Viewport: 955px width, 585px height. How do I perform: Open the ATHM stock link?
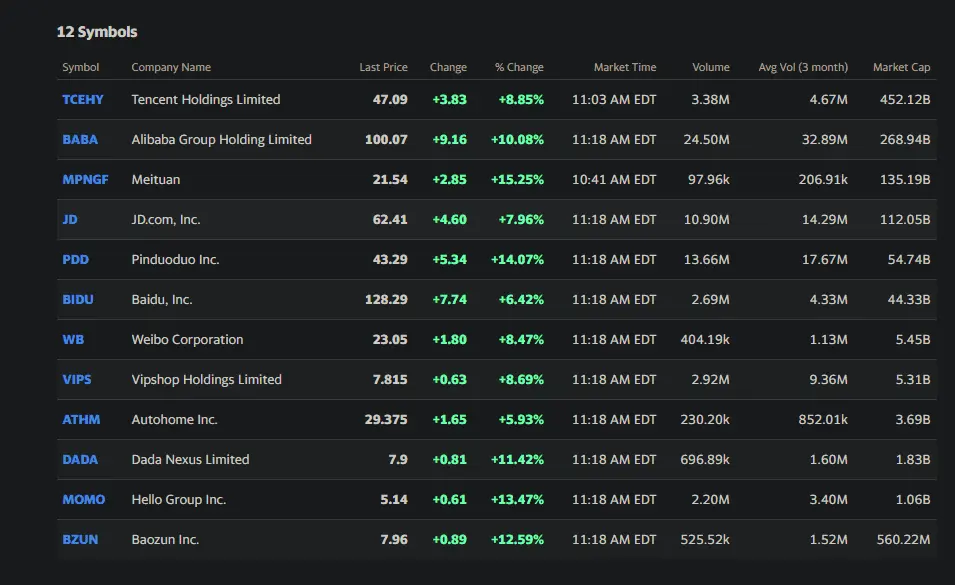click(81, 420)
